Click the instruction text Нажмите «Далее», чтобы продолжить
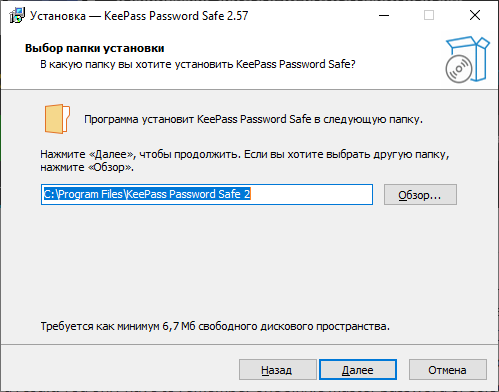499x392 pixels. [140, 154]
